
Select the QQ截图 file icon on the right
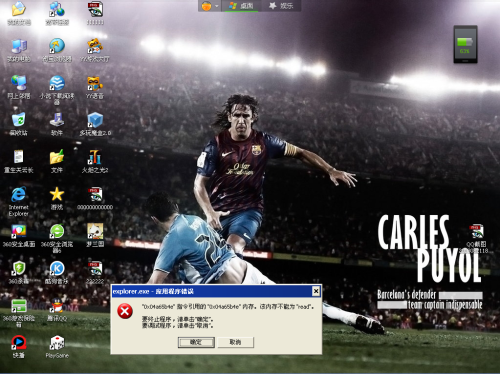click(476, 232)
